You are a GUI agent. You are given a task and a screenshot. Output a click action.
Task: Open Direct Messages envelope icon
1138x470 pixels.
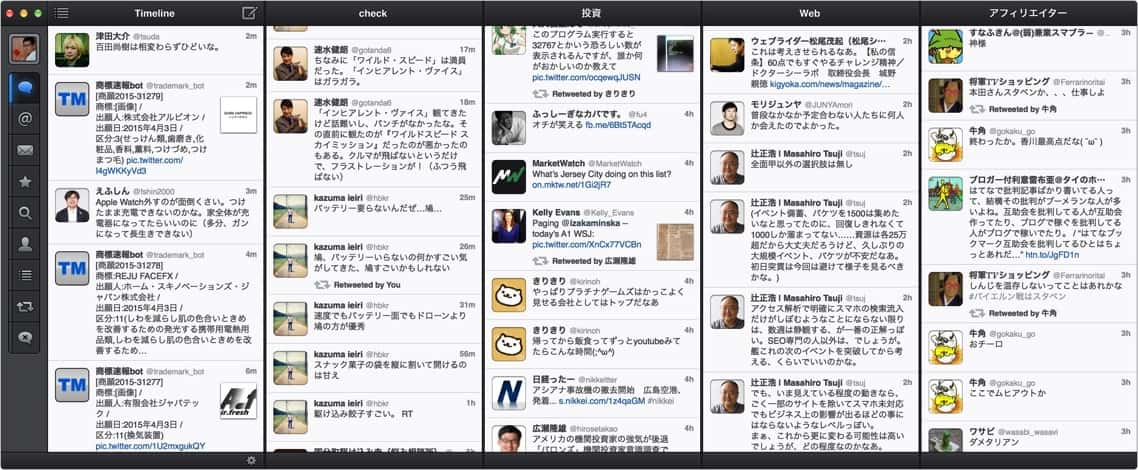tap(25, 150)
